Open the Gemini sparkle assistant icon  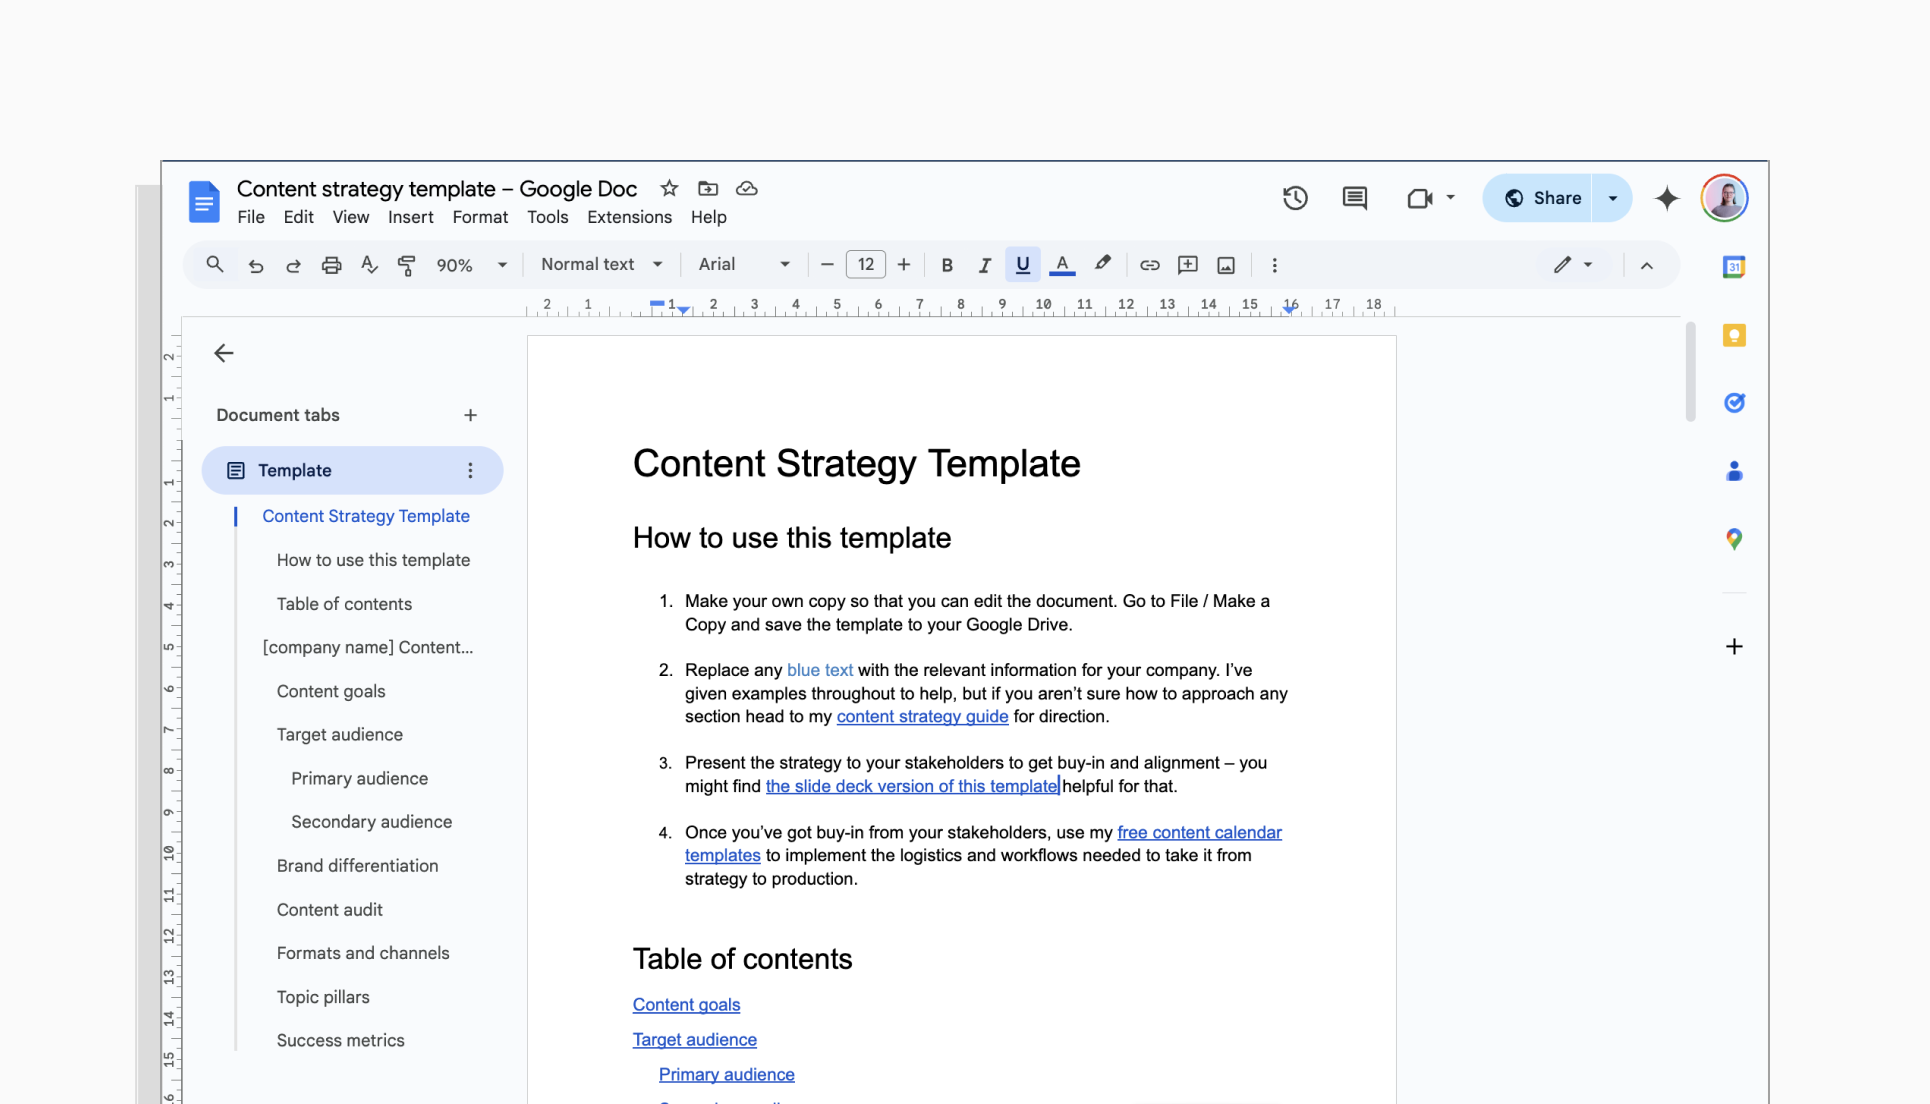[1666, 198]
